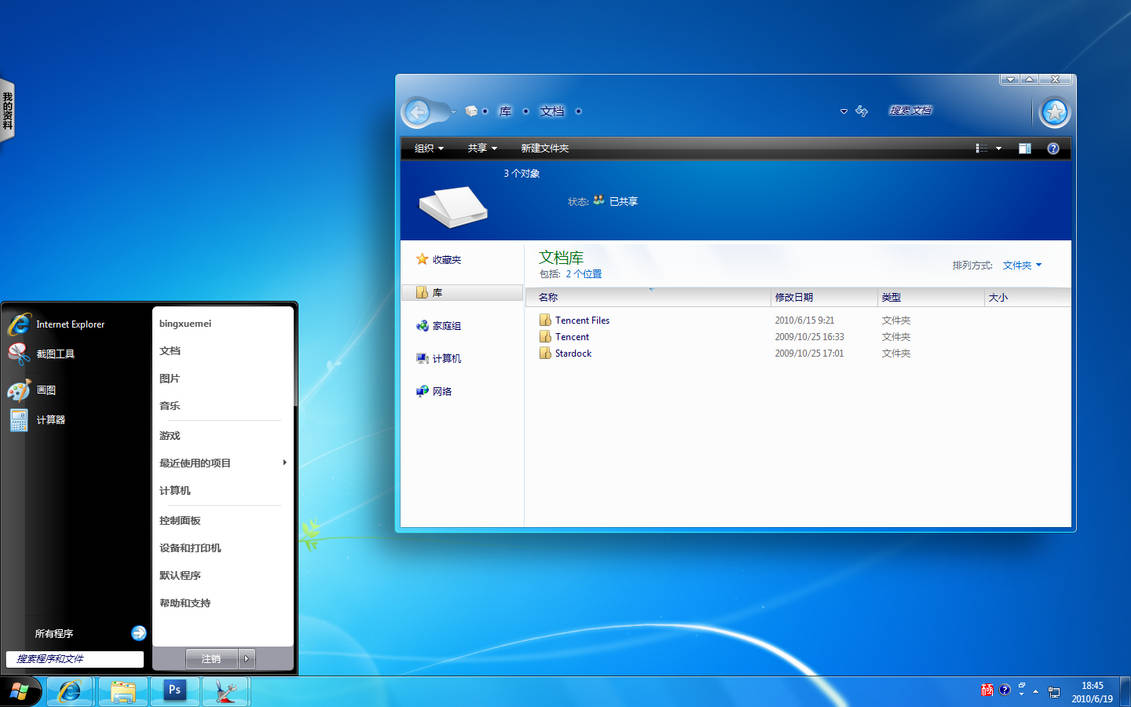The height and width of the screenshot is (707, 1131).
Task: Open the snipping tool taskbar icon
Action: (226, 691)
